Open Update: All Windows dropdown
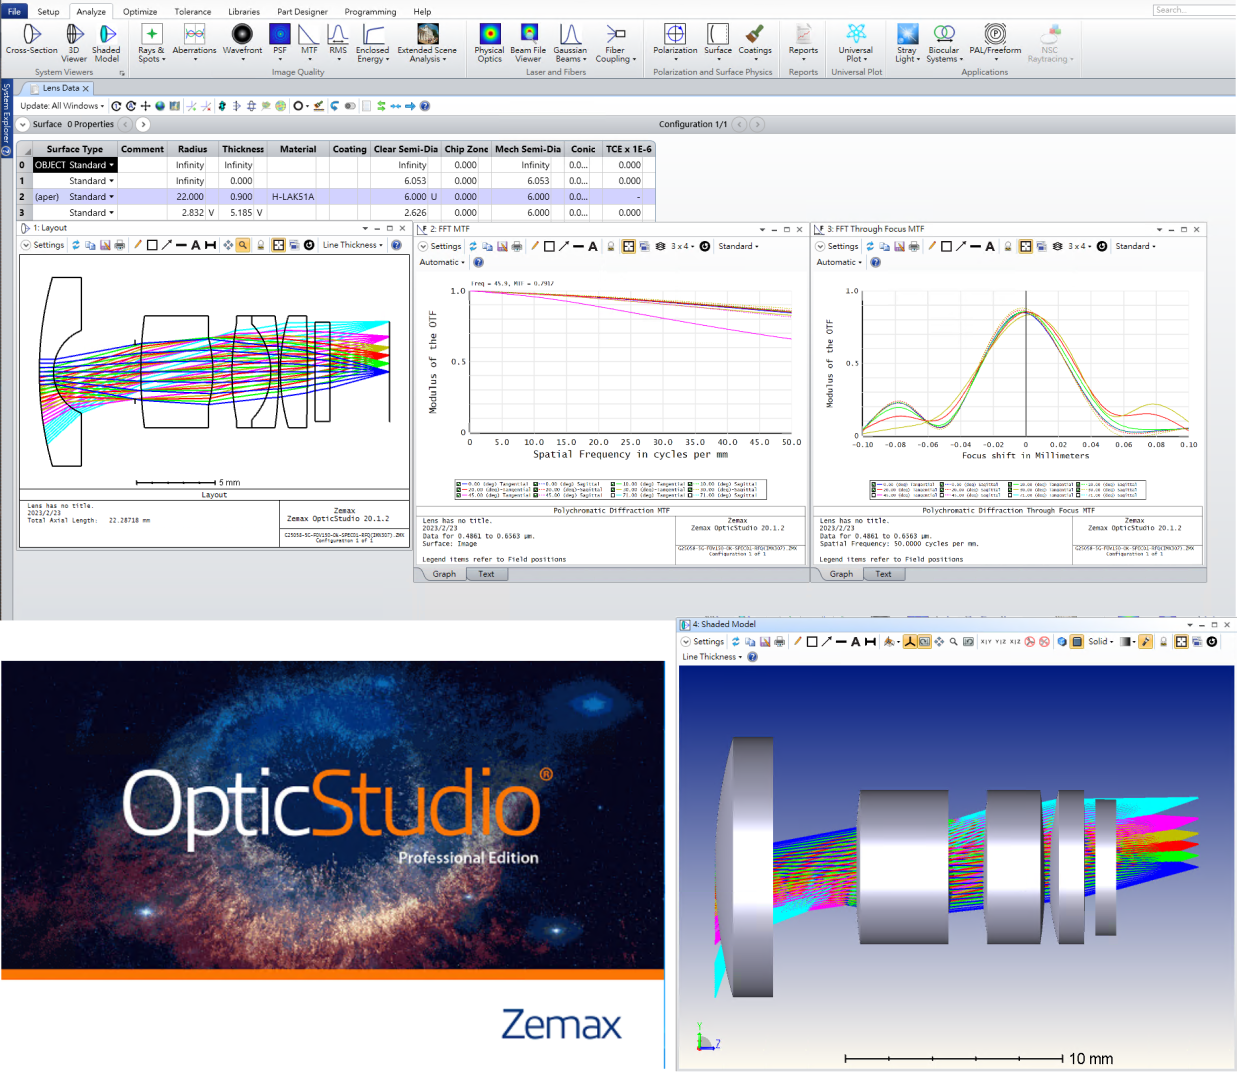1237x1080 pixels. click(x=62, y=105)
